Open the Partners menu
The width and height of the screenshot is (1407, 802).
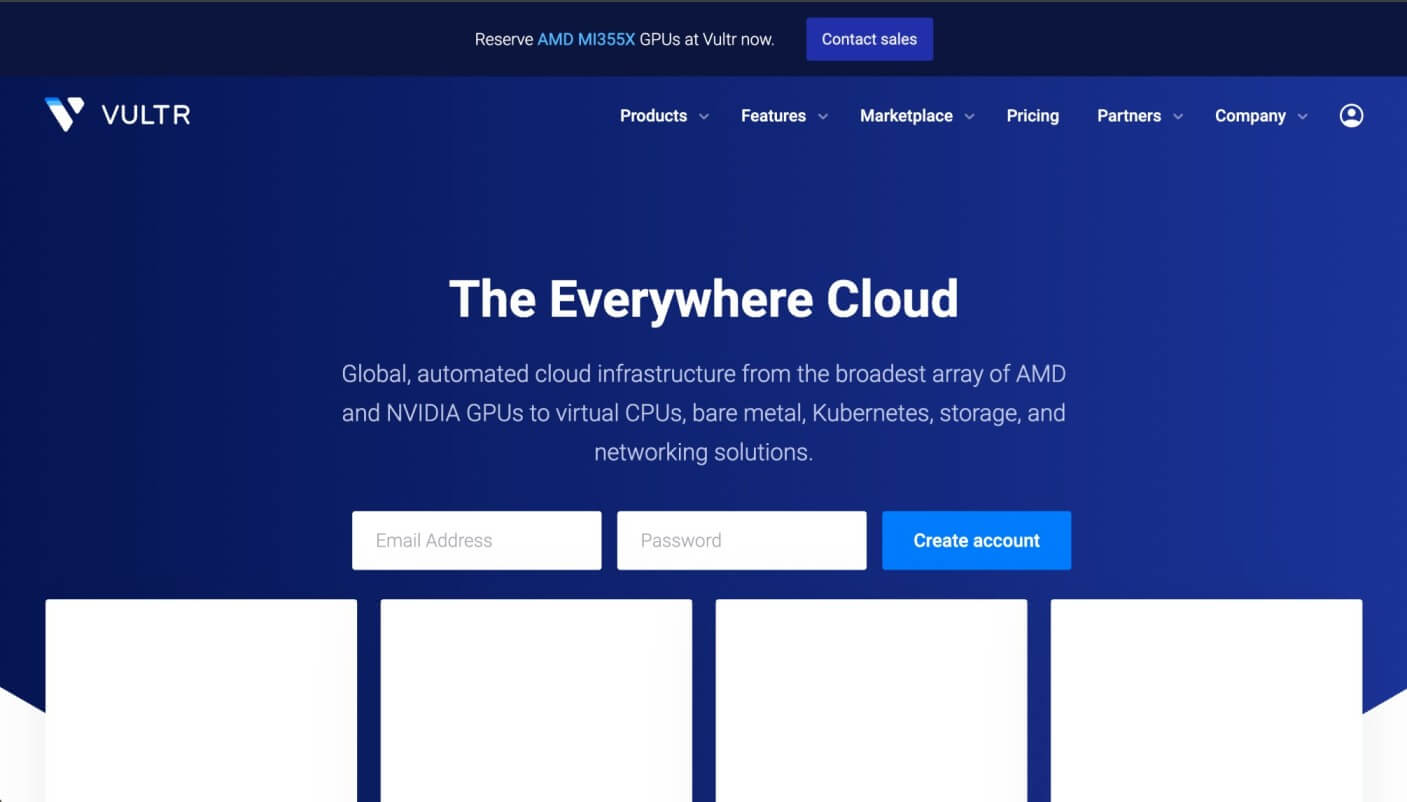click(x=1128, y=116)
